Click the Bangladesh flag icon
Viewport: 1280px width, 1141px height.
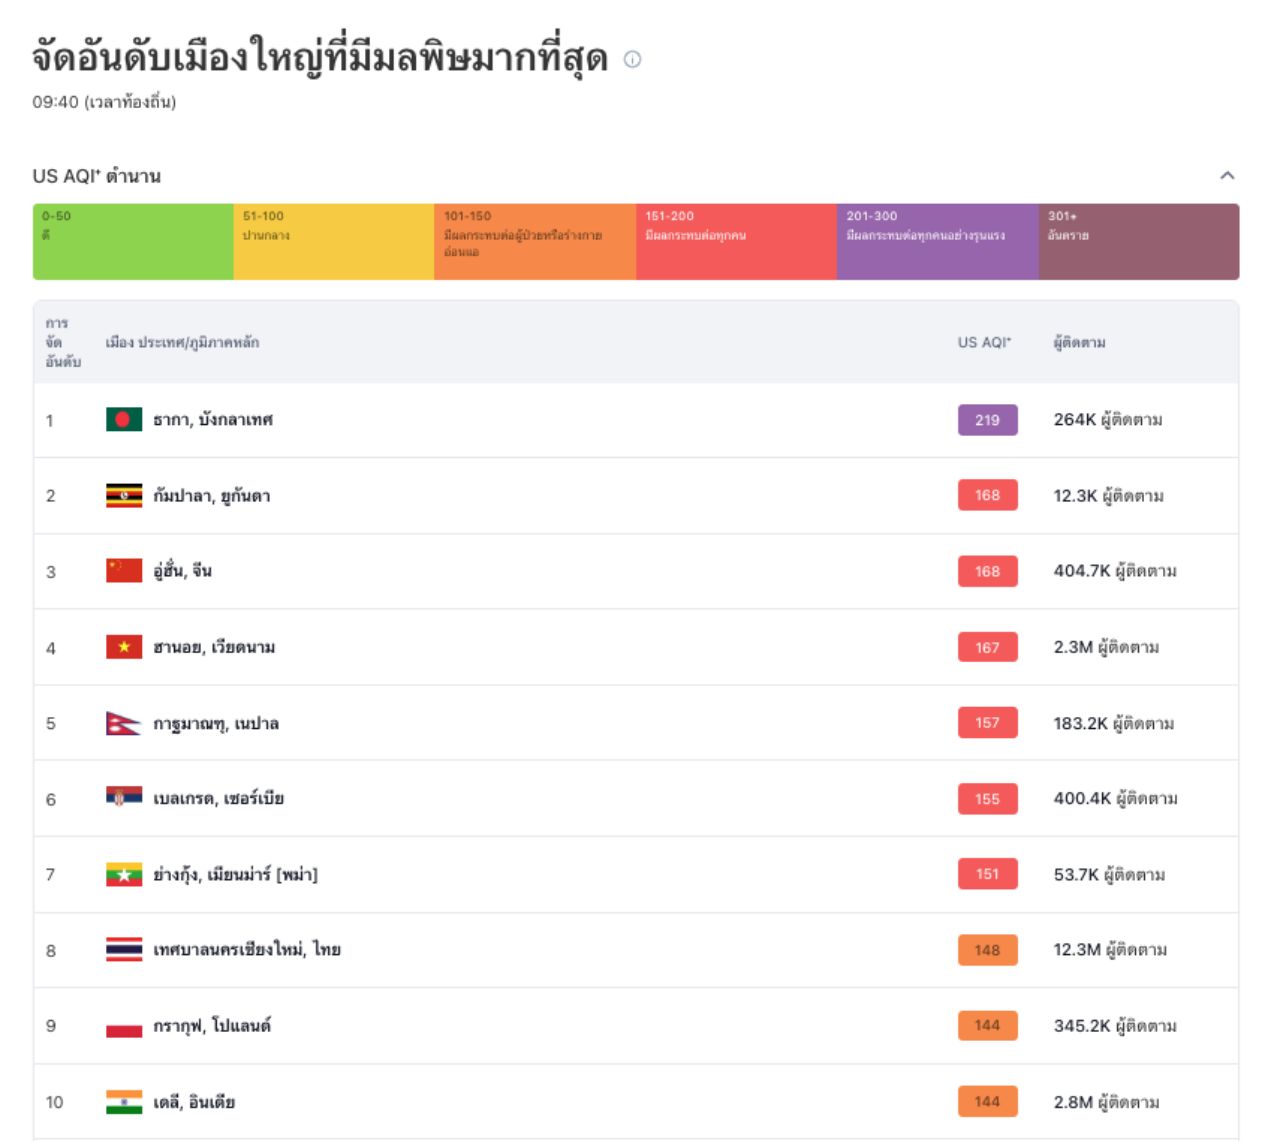coord(124,420)
